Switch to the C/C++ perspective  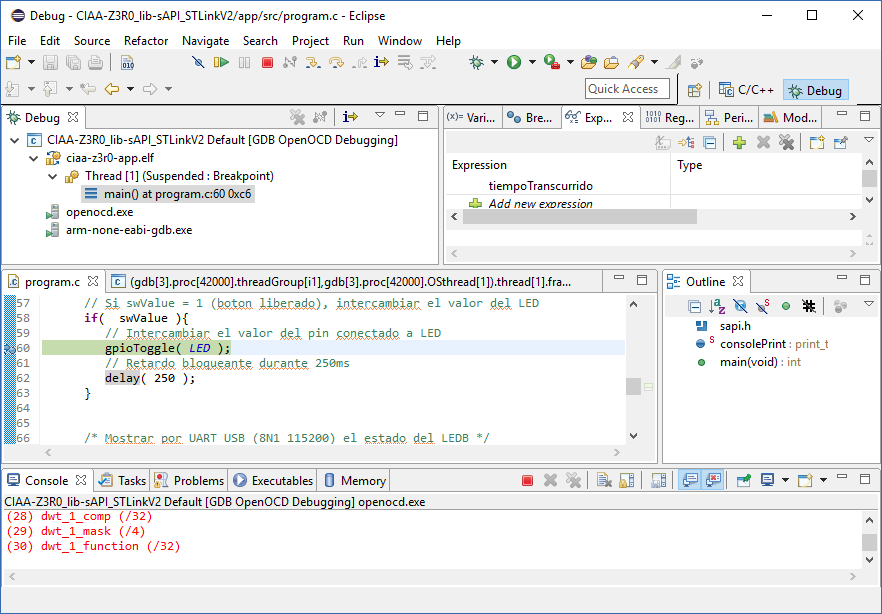coord(748,90)
